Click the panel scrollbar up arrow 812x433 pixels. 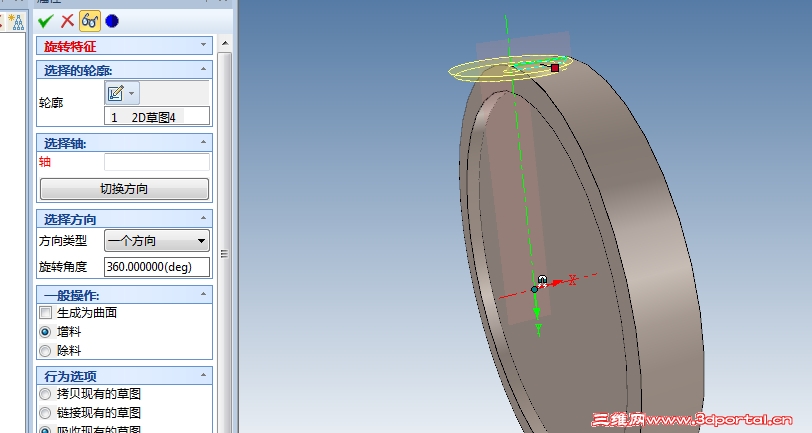pyautogui.click(x=225, y=43)
